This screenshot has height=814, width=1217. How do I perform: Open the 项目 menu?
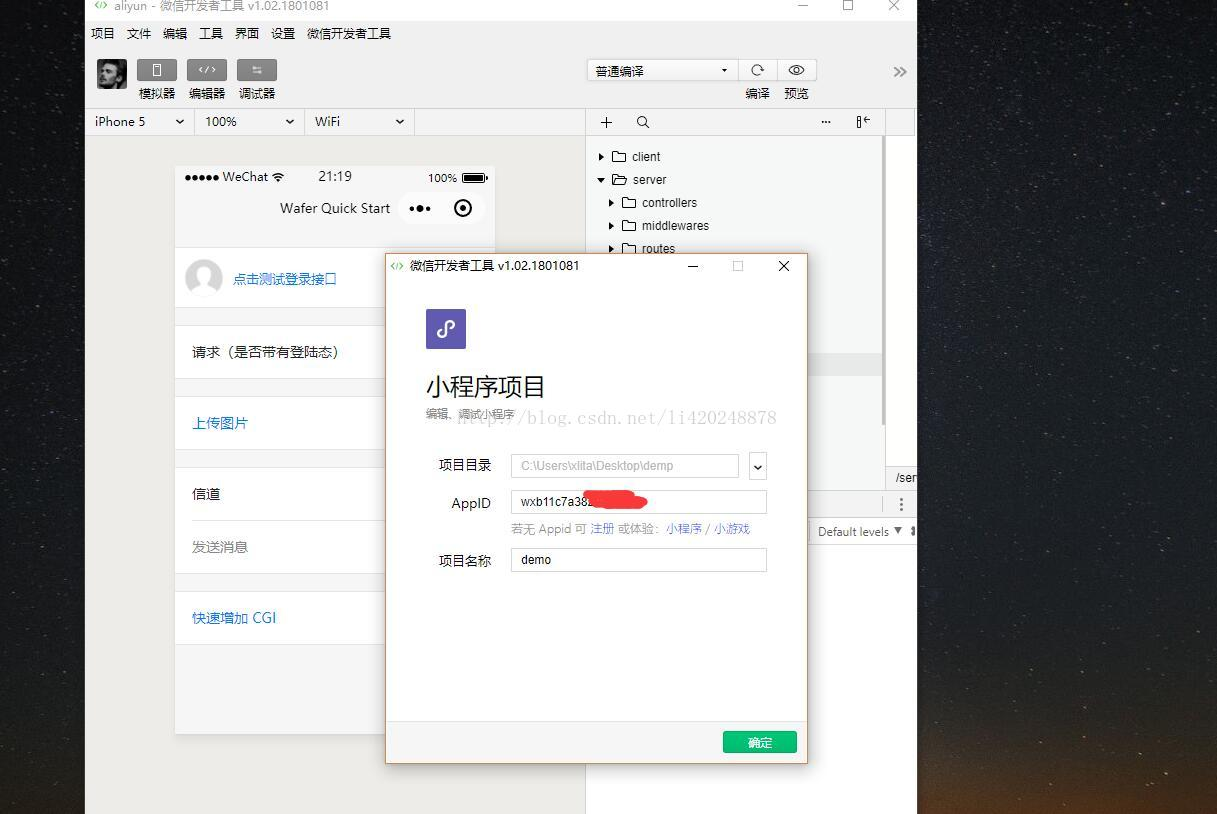(x=103, y=34)
